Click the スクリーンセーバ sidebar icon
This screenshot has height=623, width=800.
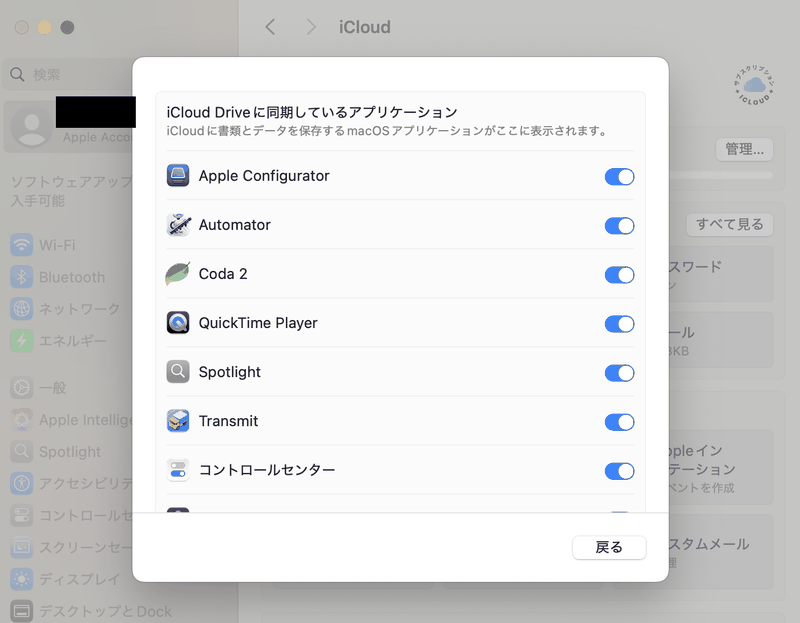21,547
